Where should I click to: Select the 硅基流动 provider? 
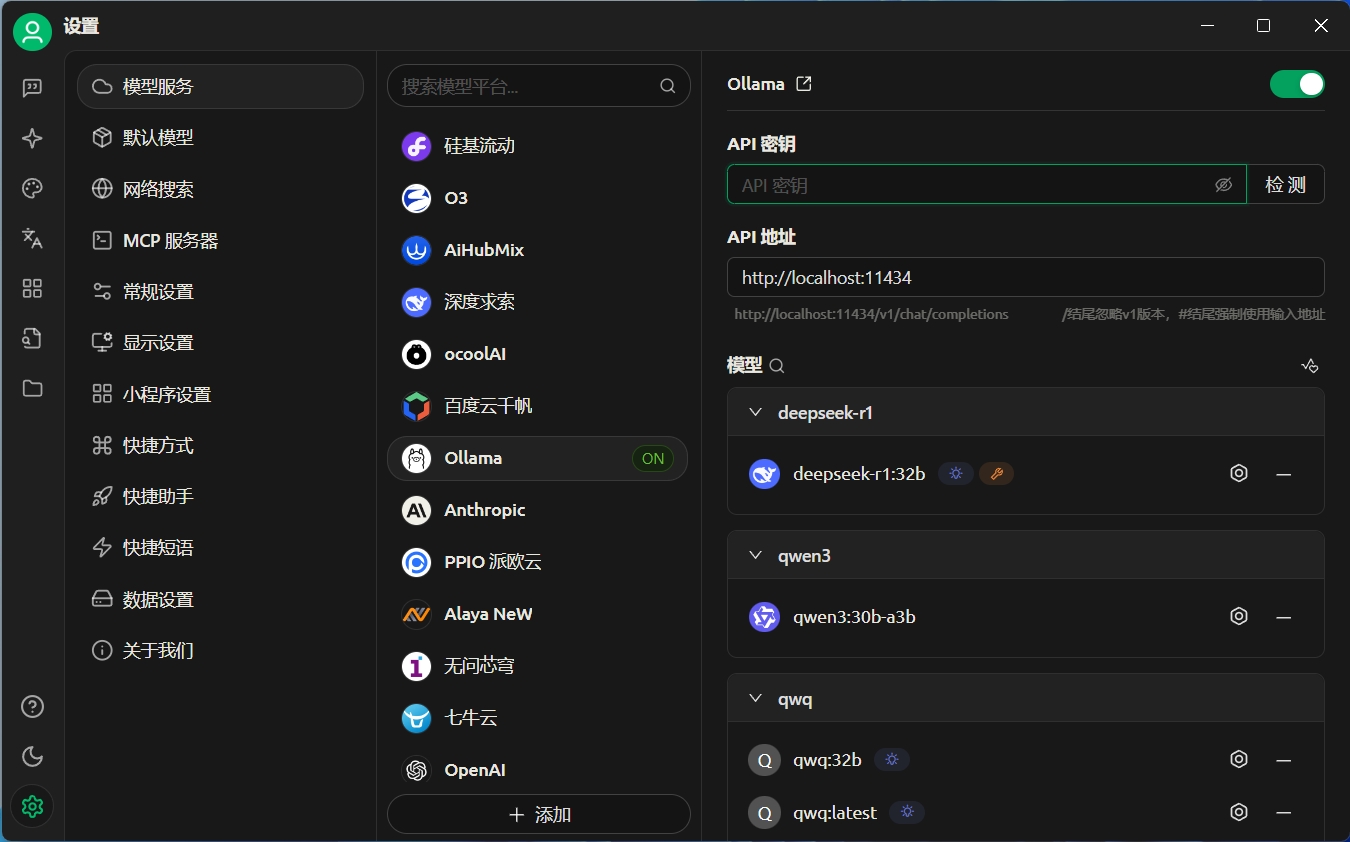click(x=538, y=146)
